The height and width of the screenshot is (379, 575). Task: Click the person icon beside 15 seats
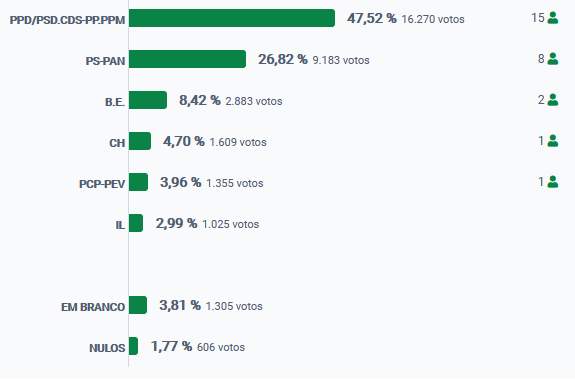pos(553,18)
